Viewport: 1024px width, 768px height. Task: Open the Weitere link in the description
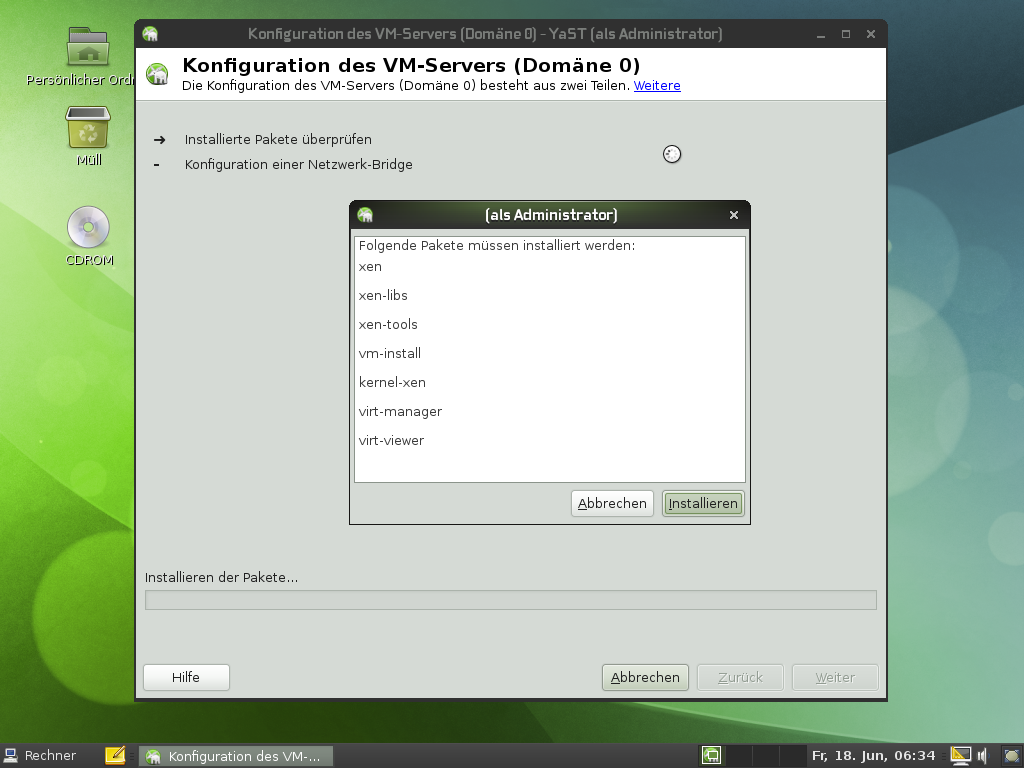[x=656, y=85]
